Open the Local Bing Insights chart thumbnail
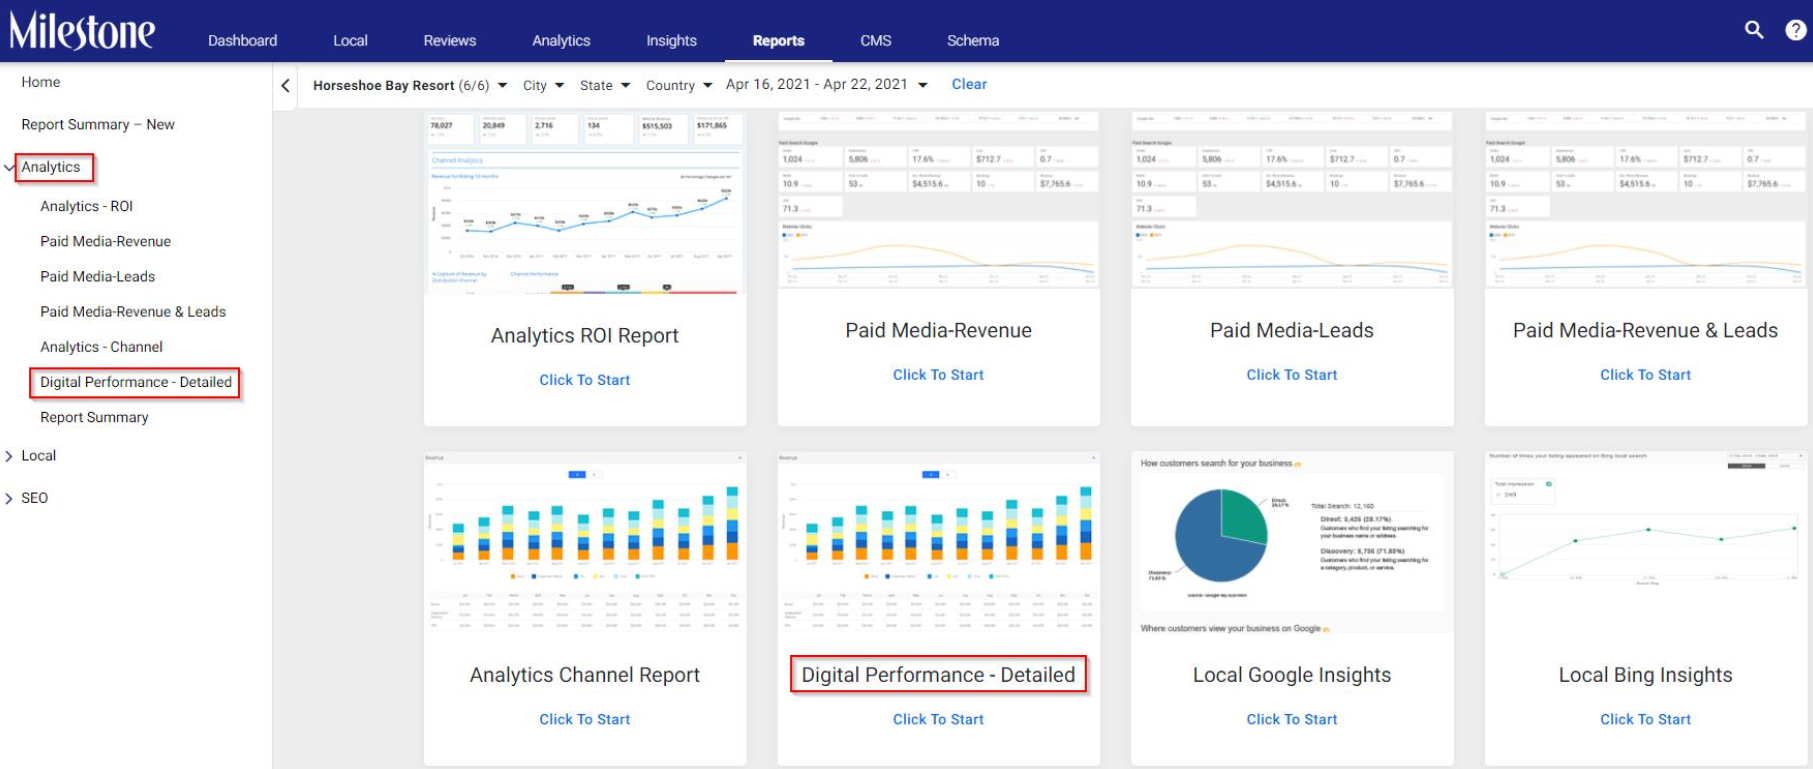Screen dimensions: 1813x769 [x=1646, y=540]
